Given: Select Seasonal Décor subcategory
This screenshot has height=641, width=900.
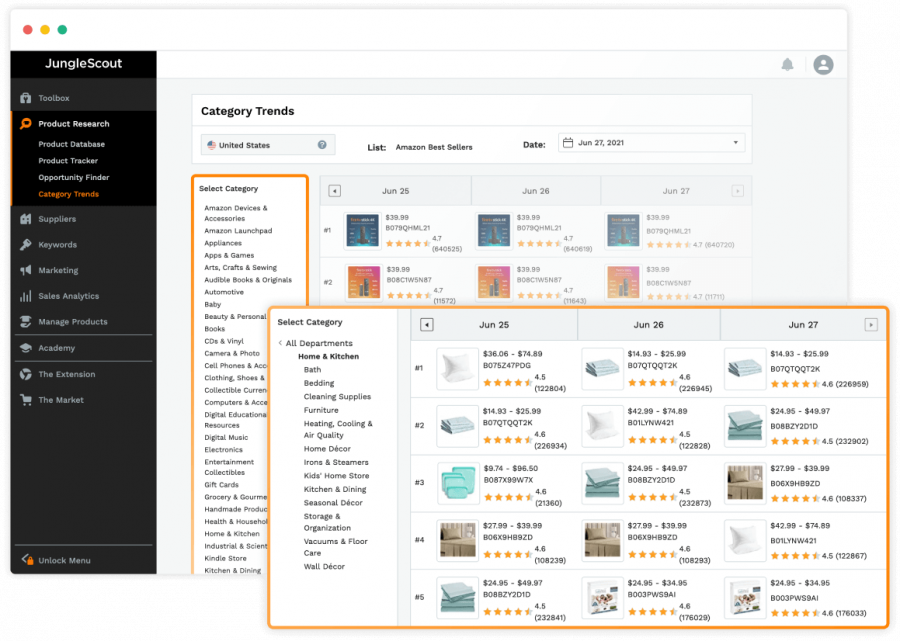Looking at the screenshot, I should pos(333,503).
